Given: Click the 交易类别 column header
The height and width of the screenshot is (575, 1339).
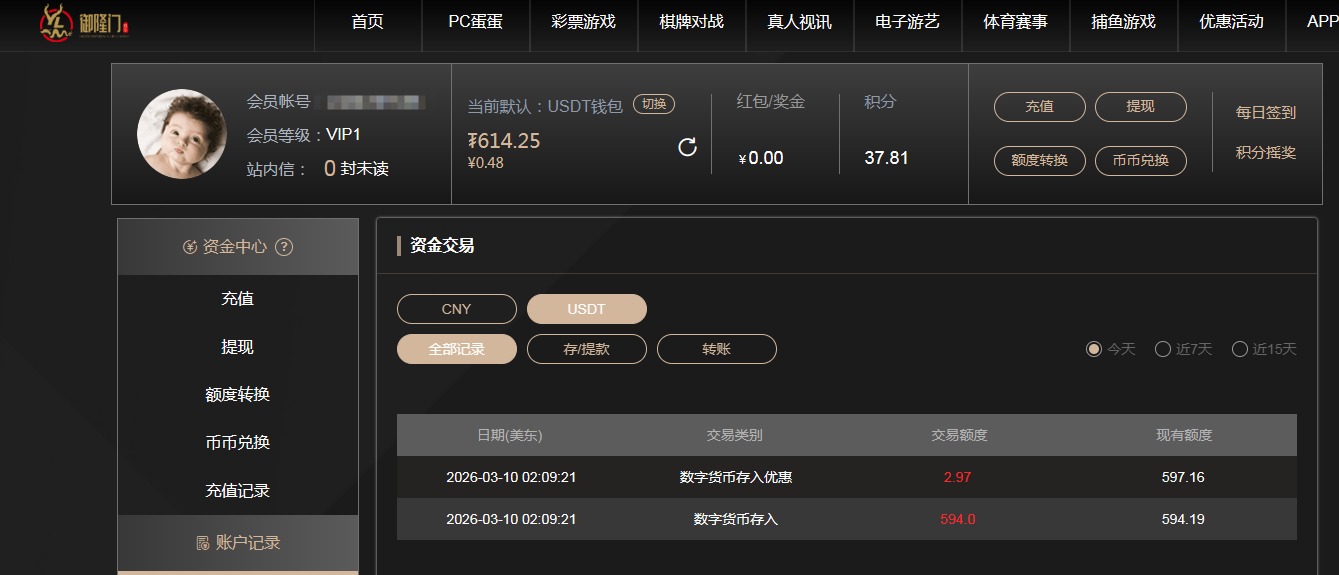Looking at the screenshot, I should pyautogui.click(x=735, y=435).
